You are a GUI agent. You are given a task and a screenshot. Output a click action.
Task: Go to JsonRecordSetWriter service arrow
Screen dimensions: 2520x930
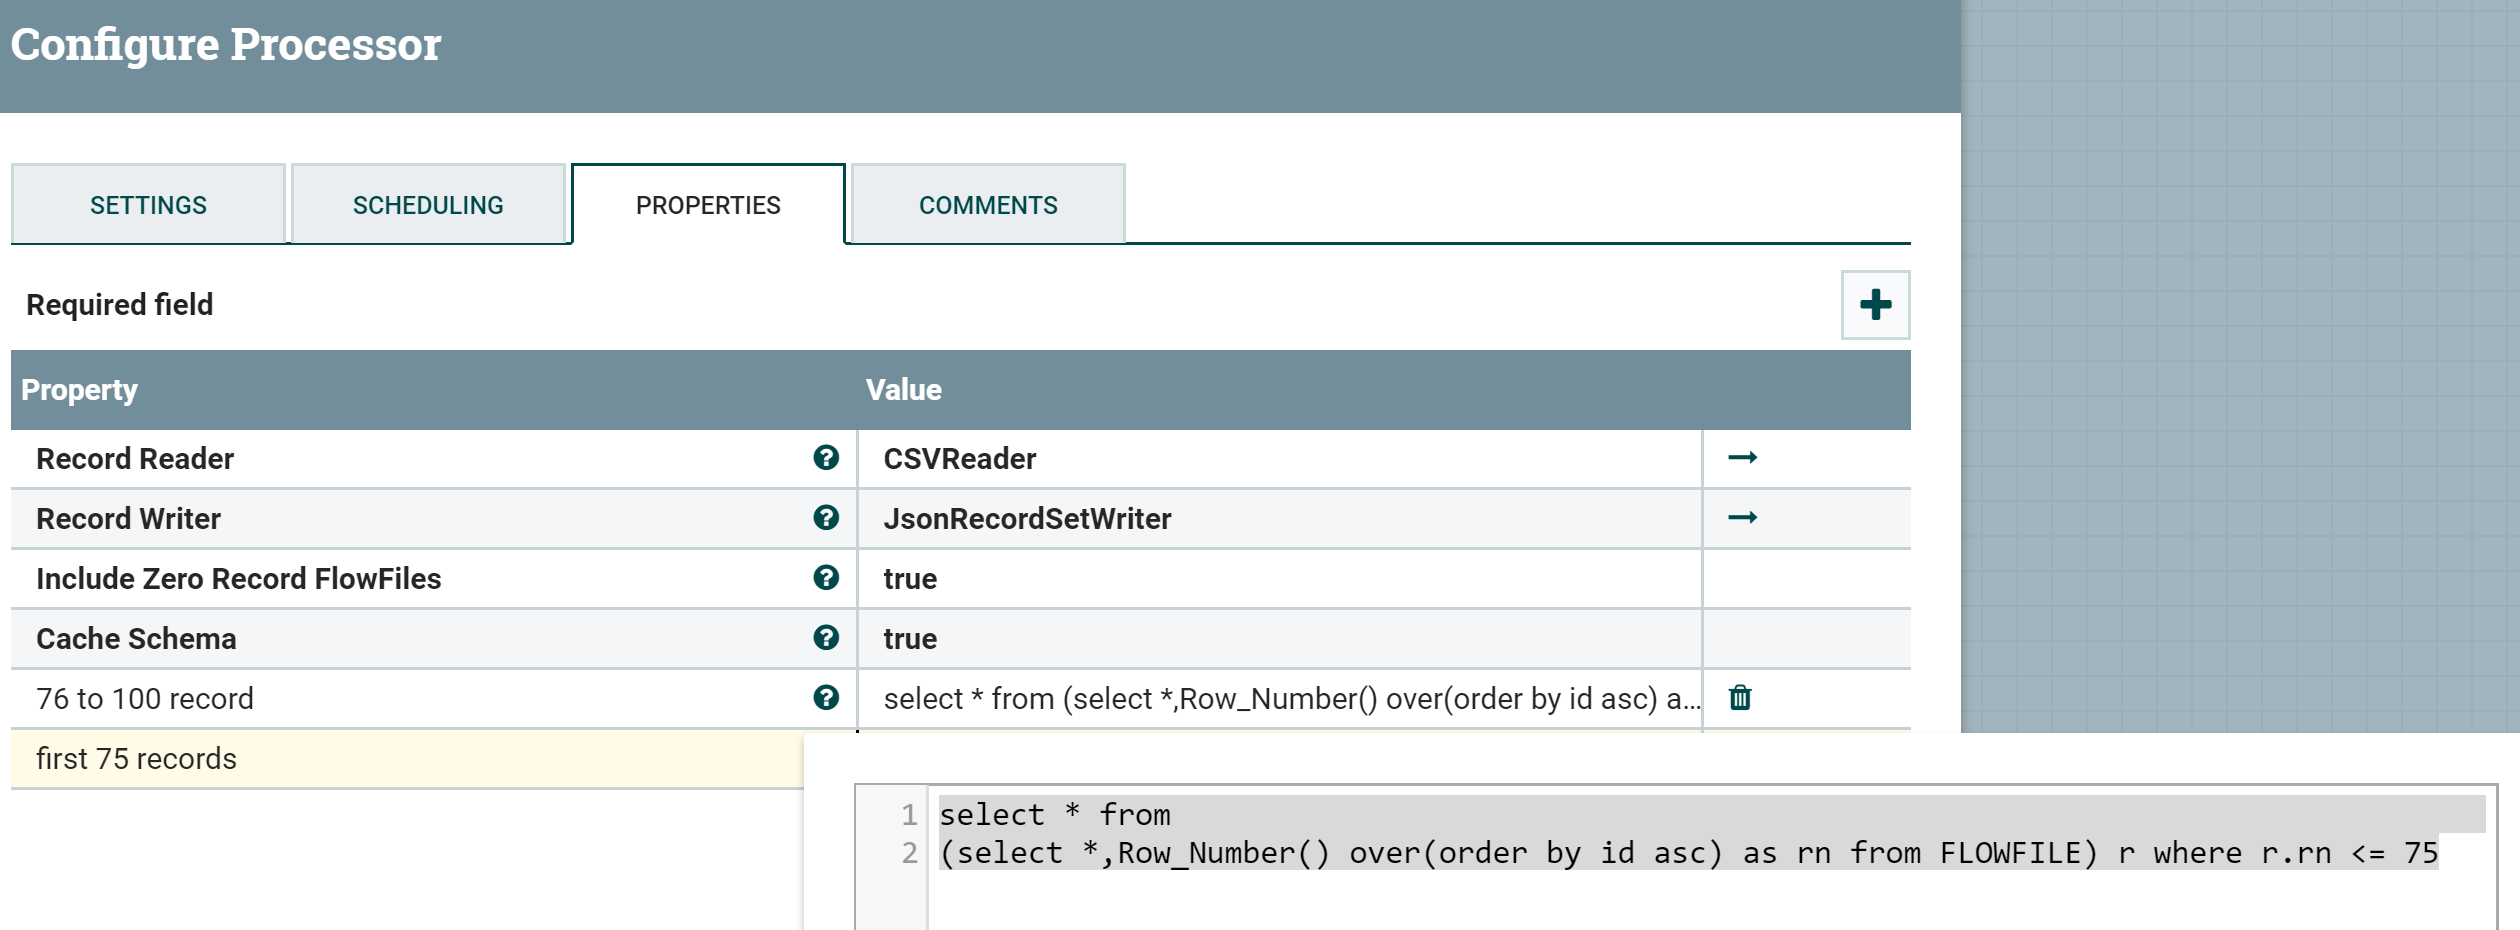click(x=1742, y=518)
